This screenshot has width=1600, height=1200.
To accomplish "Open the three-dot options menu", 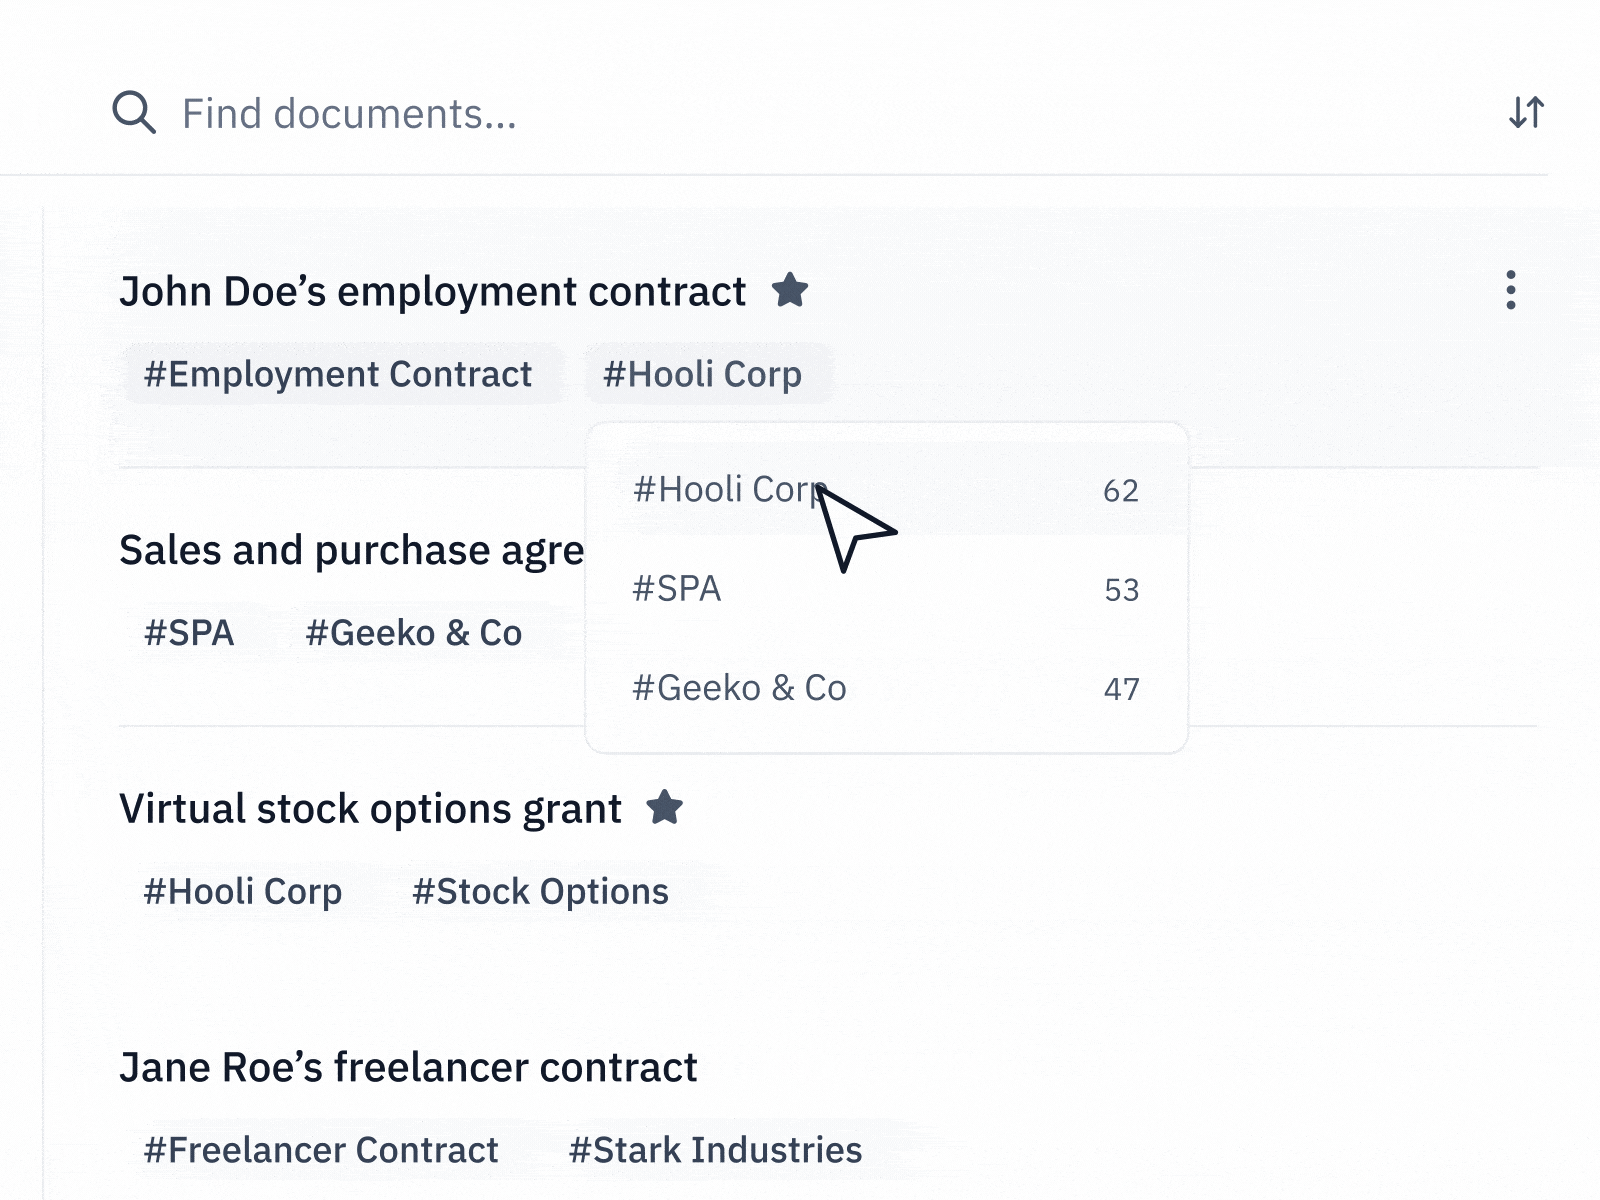I will pos(1510,292).
